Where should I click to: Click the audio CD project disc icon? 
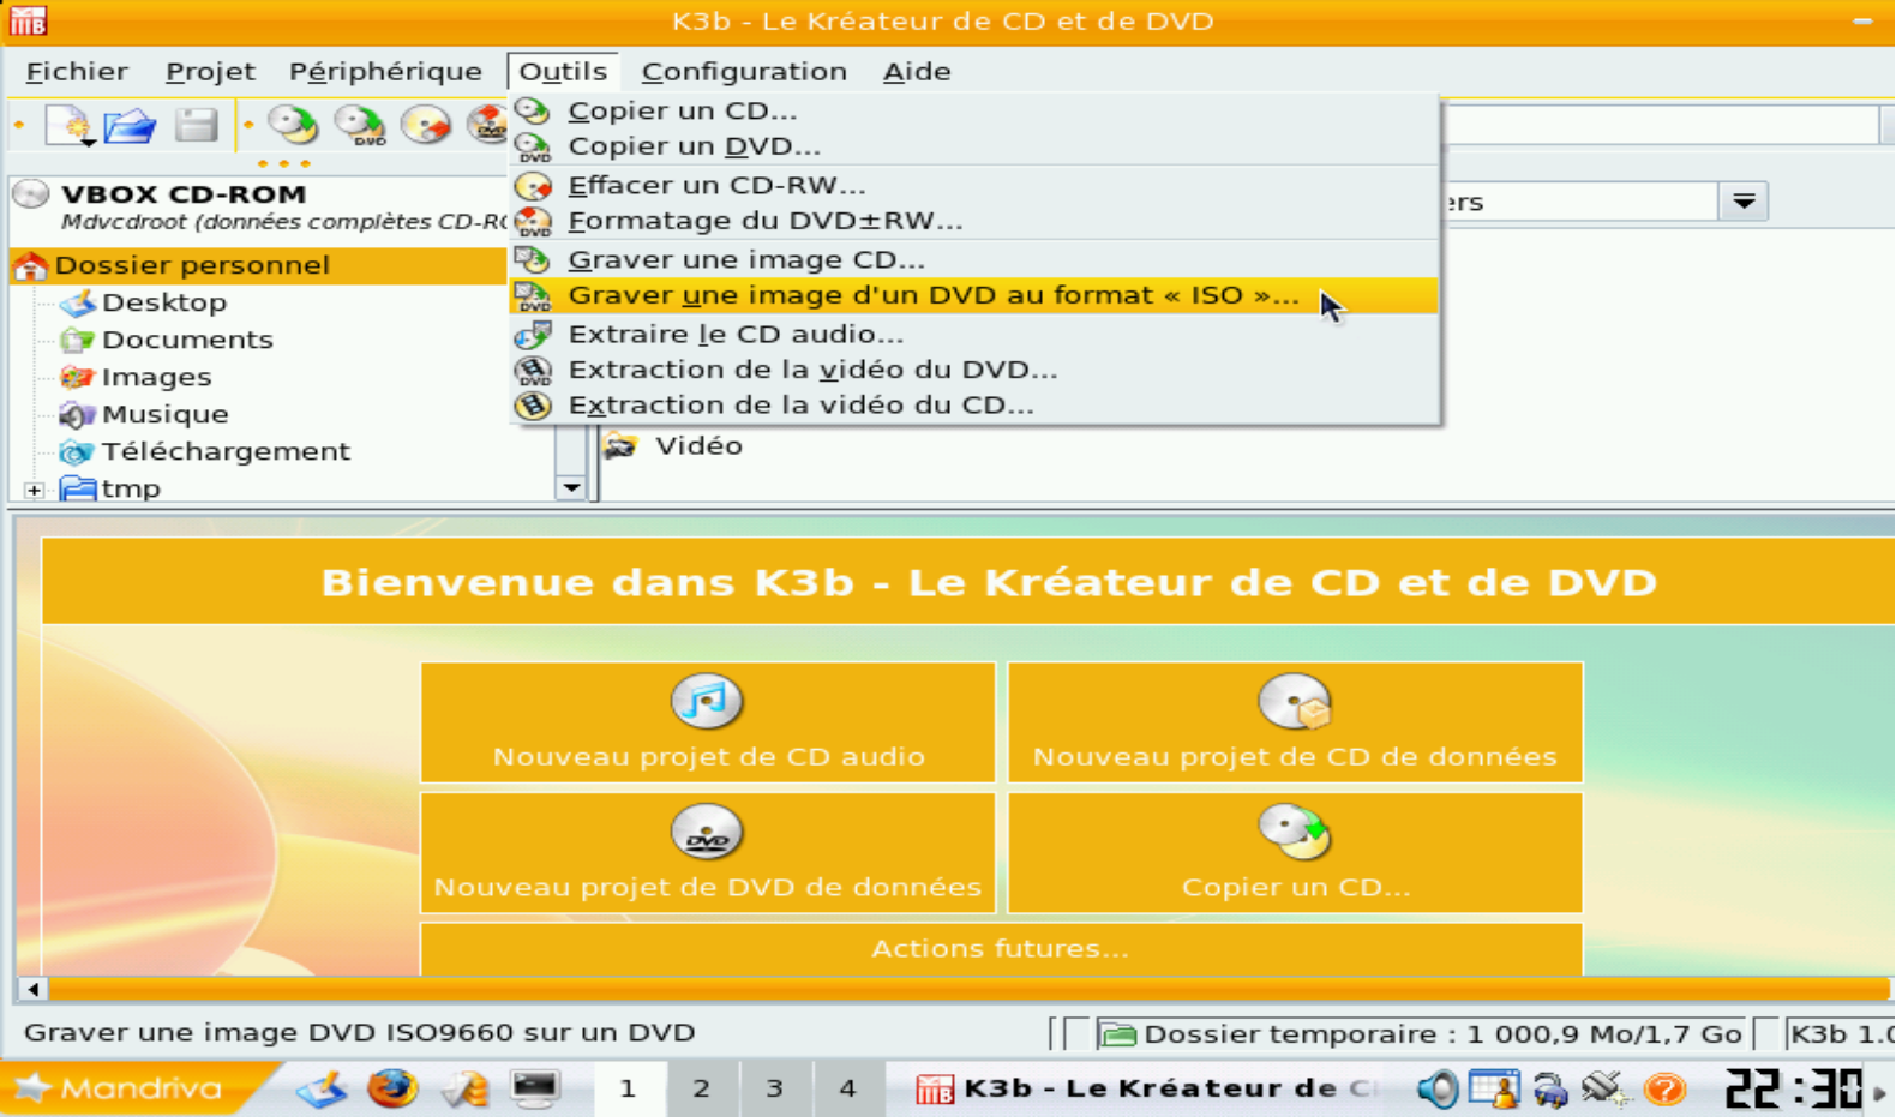click(x=707, y=700)
